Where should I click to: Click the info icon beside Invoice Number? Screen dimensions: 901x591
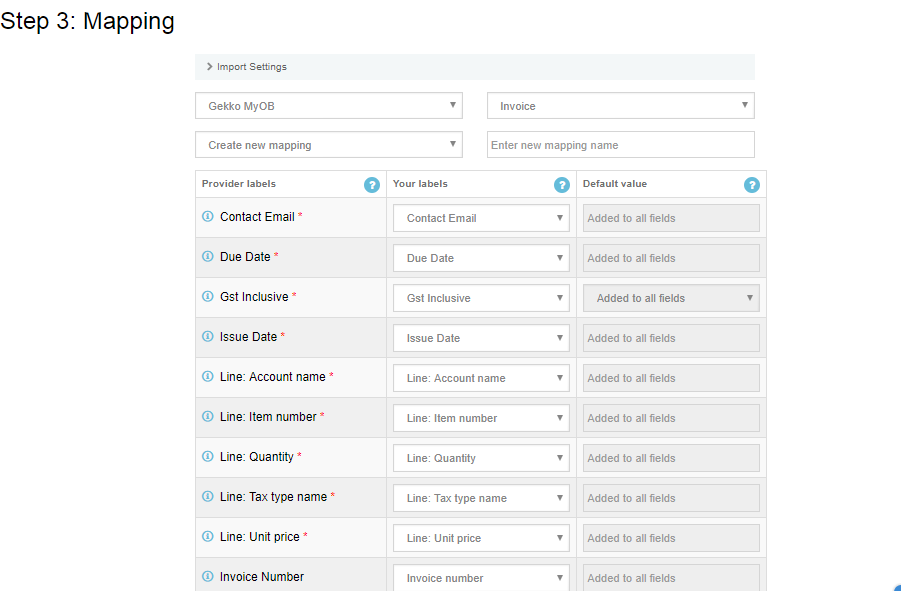[x=208, y=576]
